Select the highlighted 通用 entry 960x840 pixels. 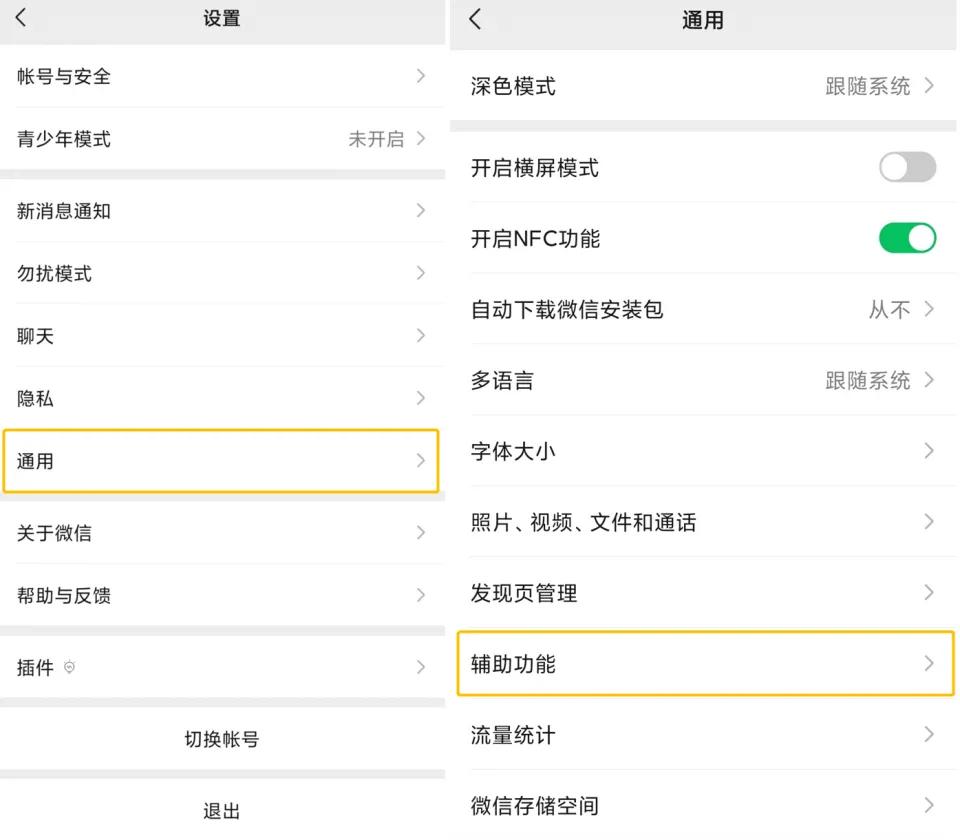[220, 461]
